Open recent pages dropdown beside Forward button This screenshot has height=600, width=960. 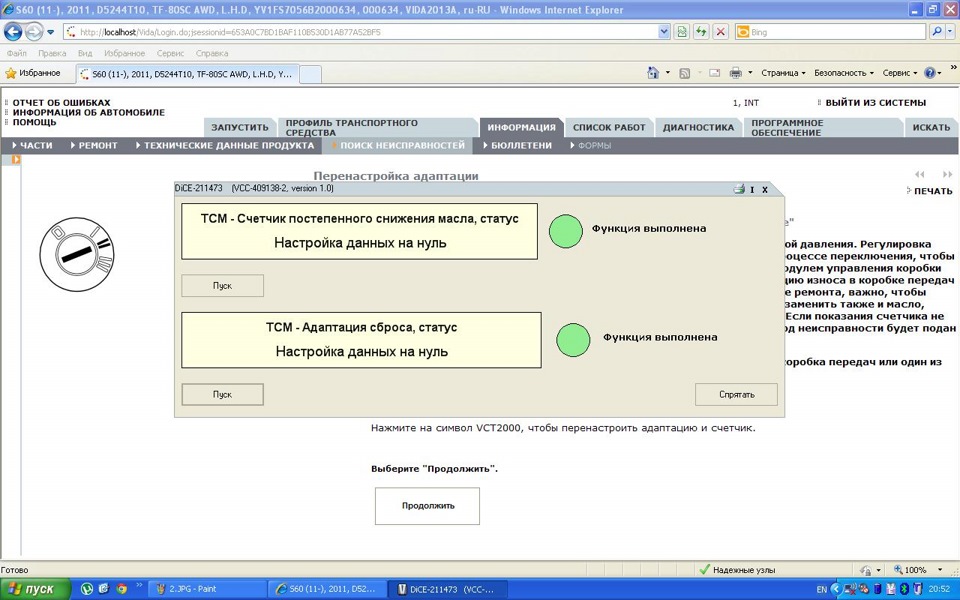pyautogui.click(x=51, y=32)
